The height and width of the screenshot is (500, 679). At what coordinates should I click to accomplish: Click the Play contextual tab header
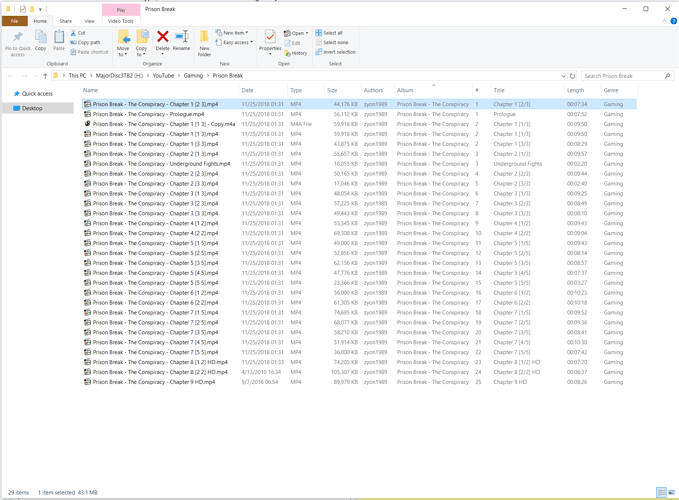[121, 10]
